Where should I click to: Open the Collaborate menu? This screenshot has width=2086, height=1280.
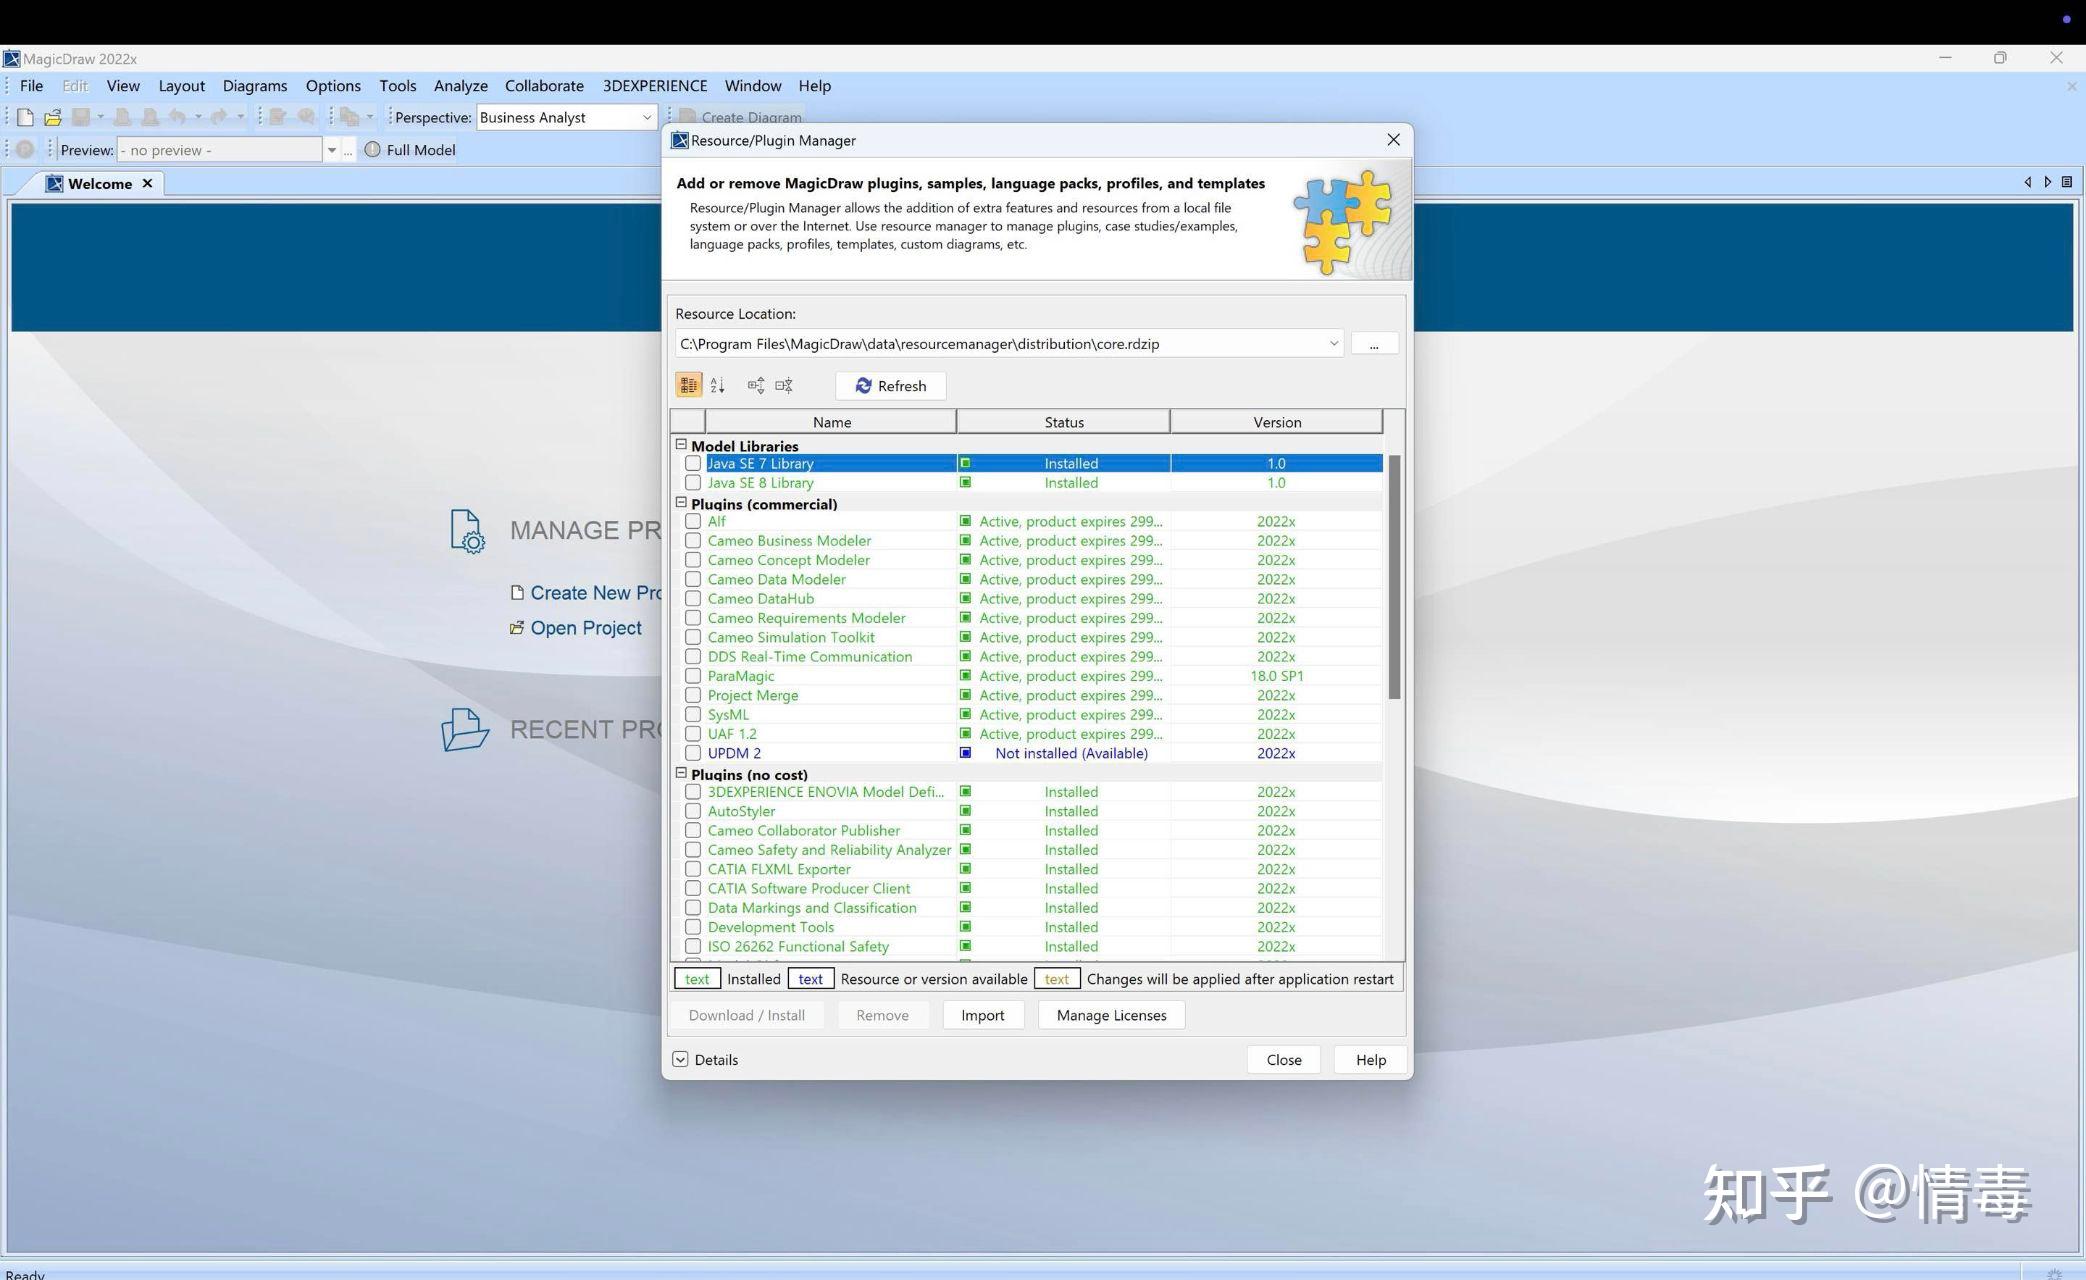point(544,86)
